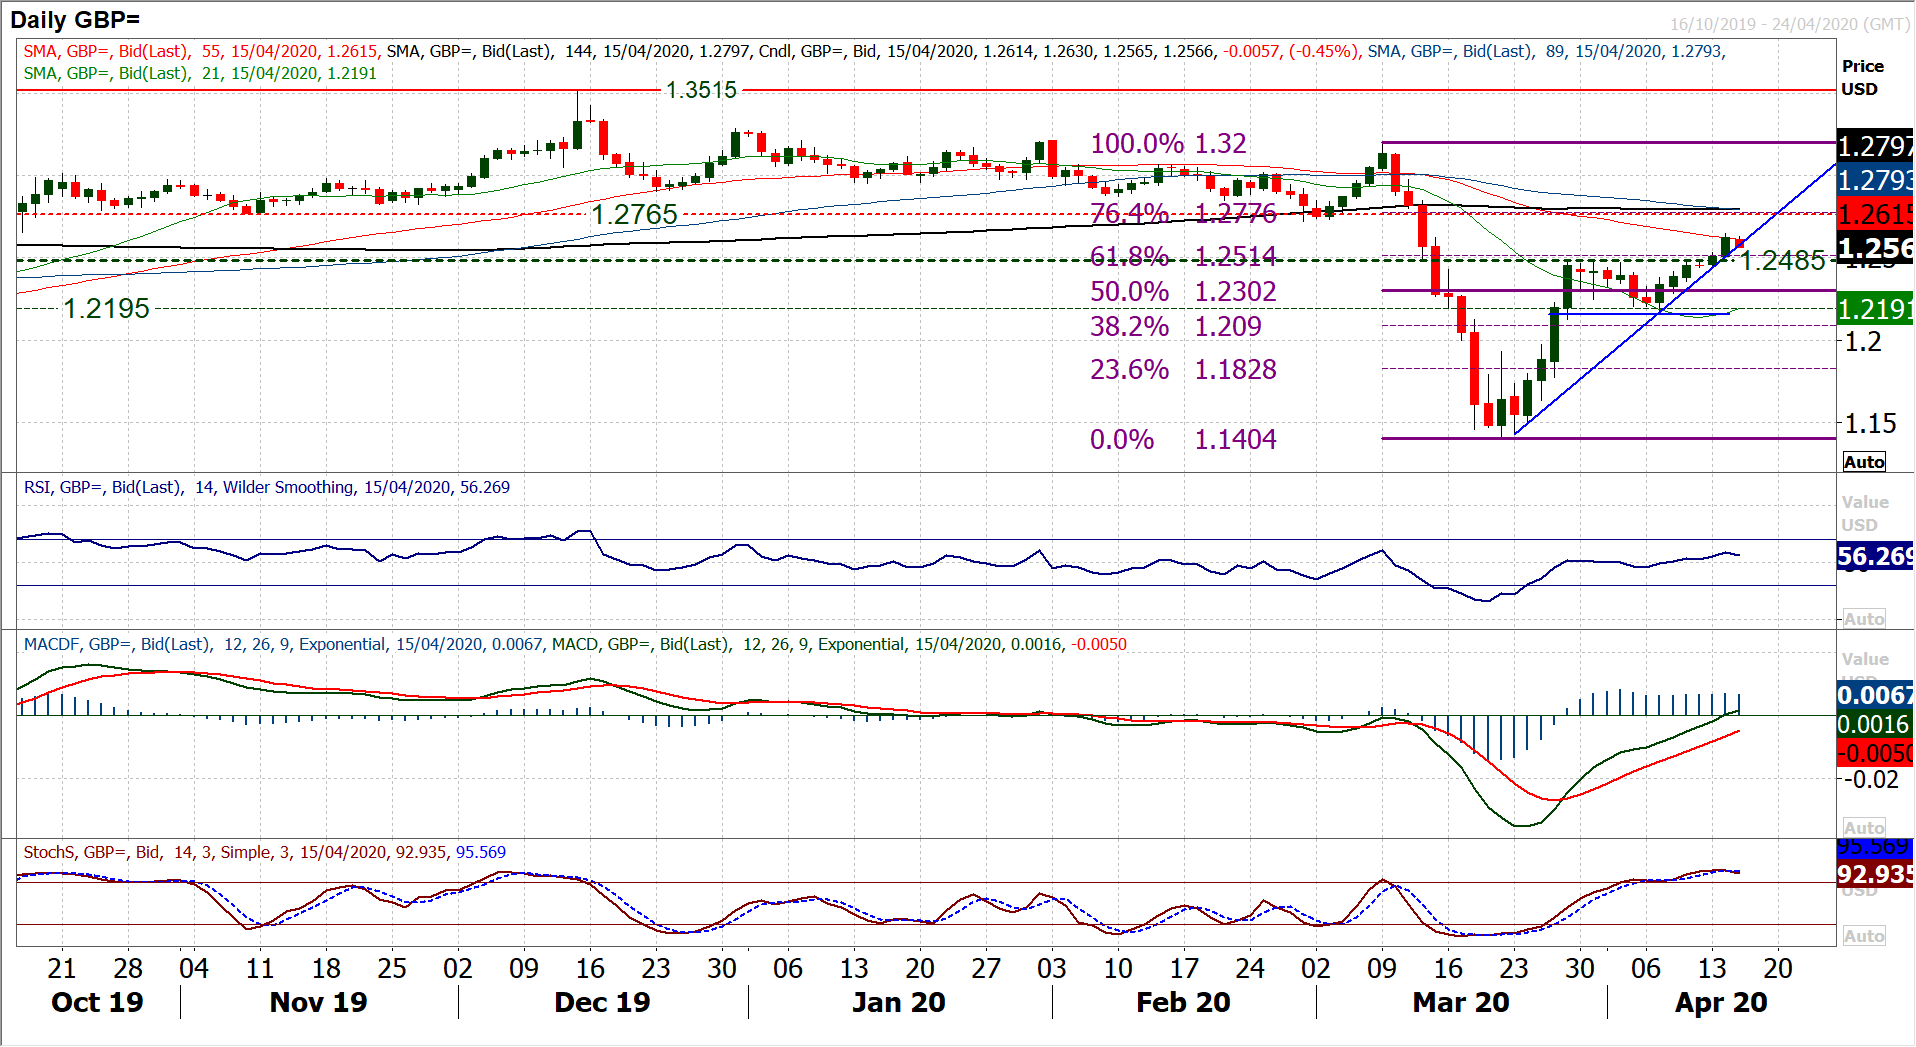Click the 'Oct 19' month label
The image size is (1916, 1047).
97,1002
